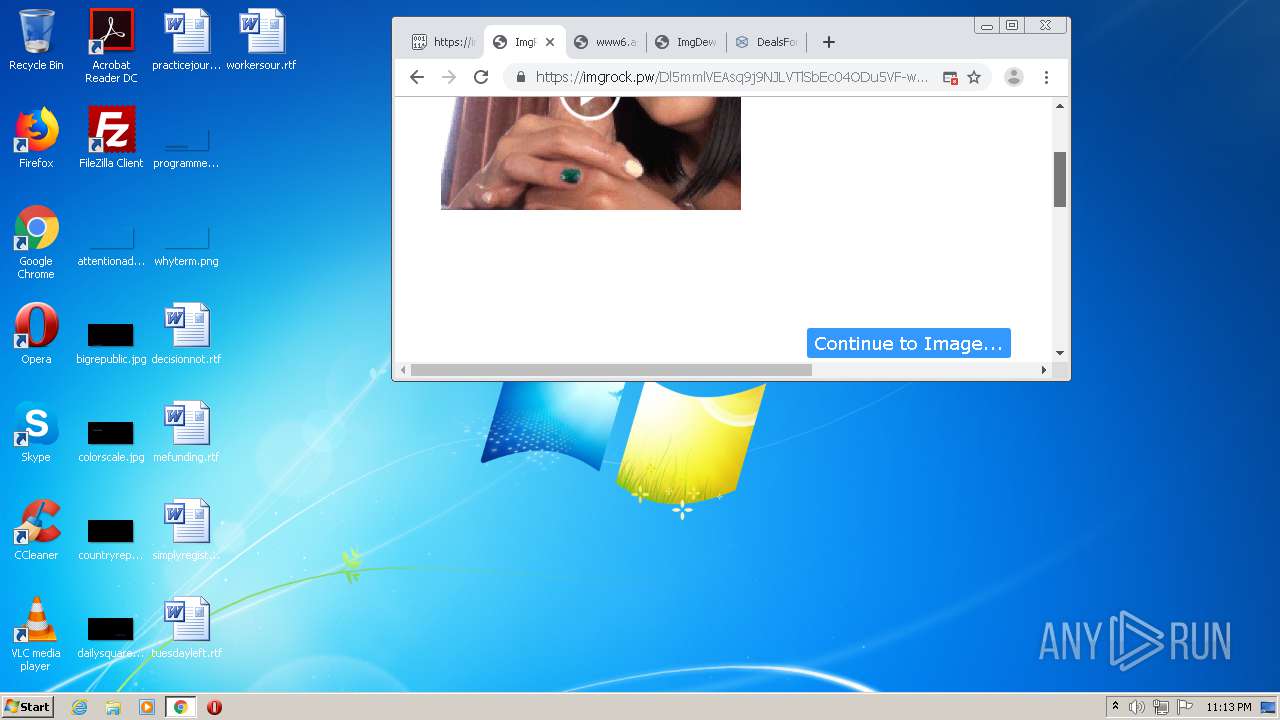Launch Firefox from desktop

coord(36,138)
